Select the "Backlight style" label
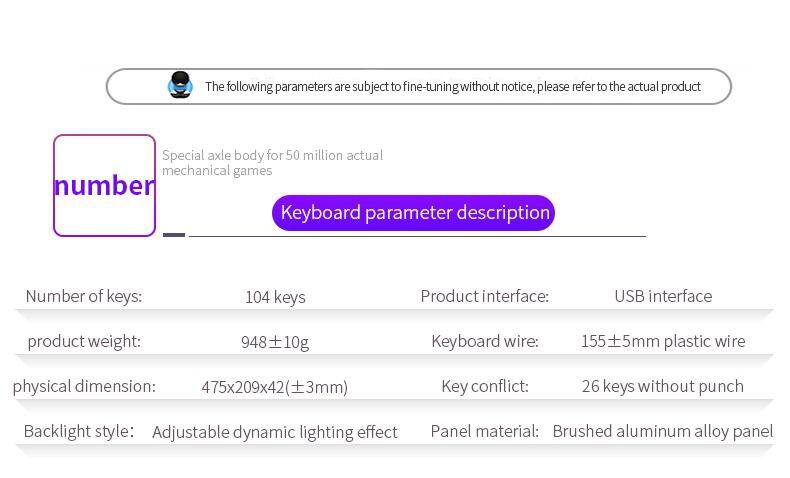790x478 pixels. (78, 431)
